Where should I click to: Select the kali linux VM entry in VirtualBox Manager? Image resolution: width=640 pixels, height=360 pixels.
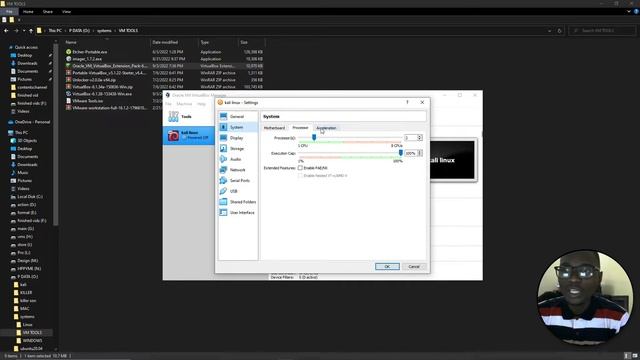(x=189, y=135)
